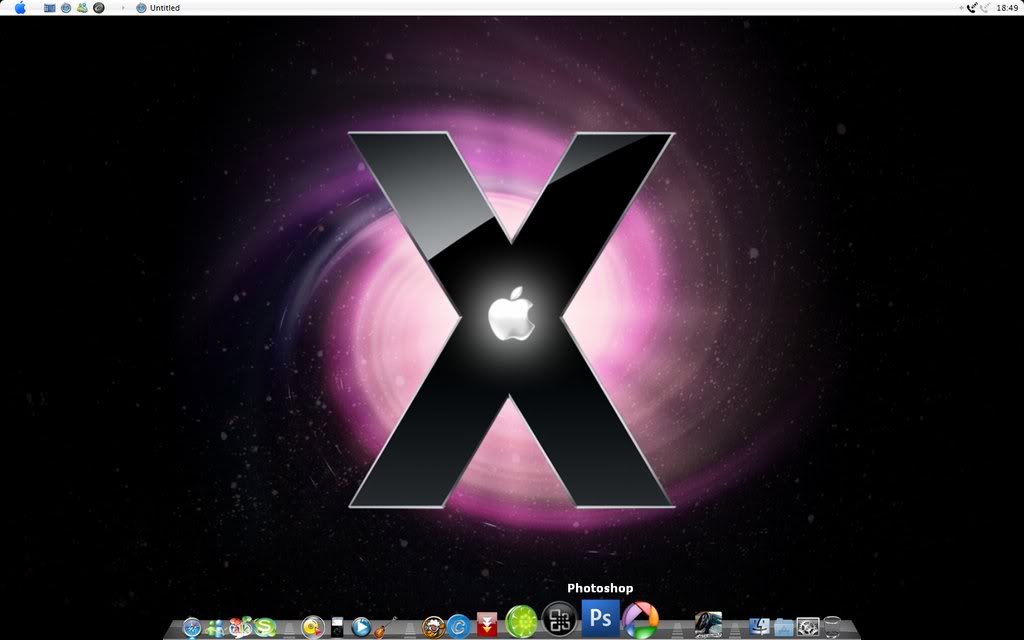Open the yellow disc icon in dock
Screen dimensions: 1024x640
tap(313, 627)
